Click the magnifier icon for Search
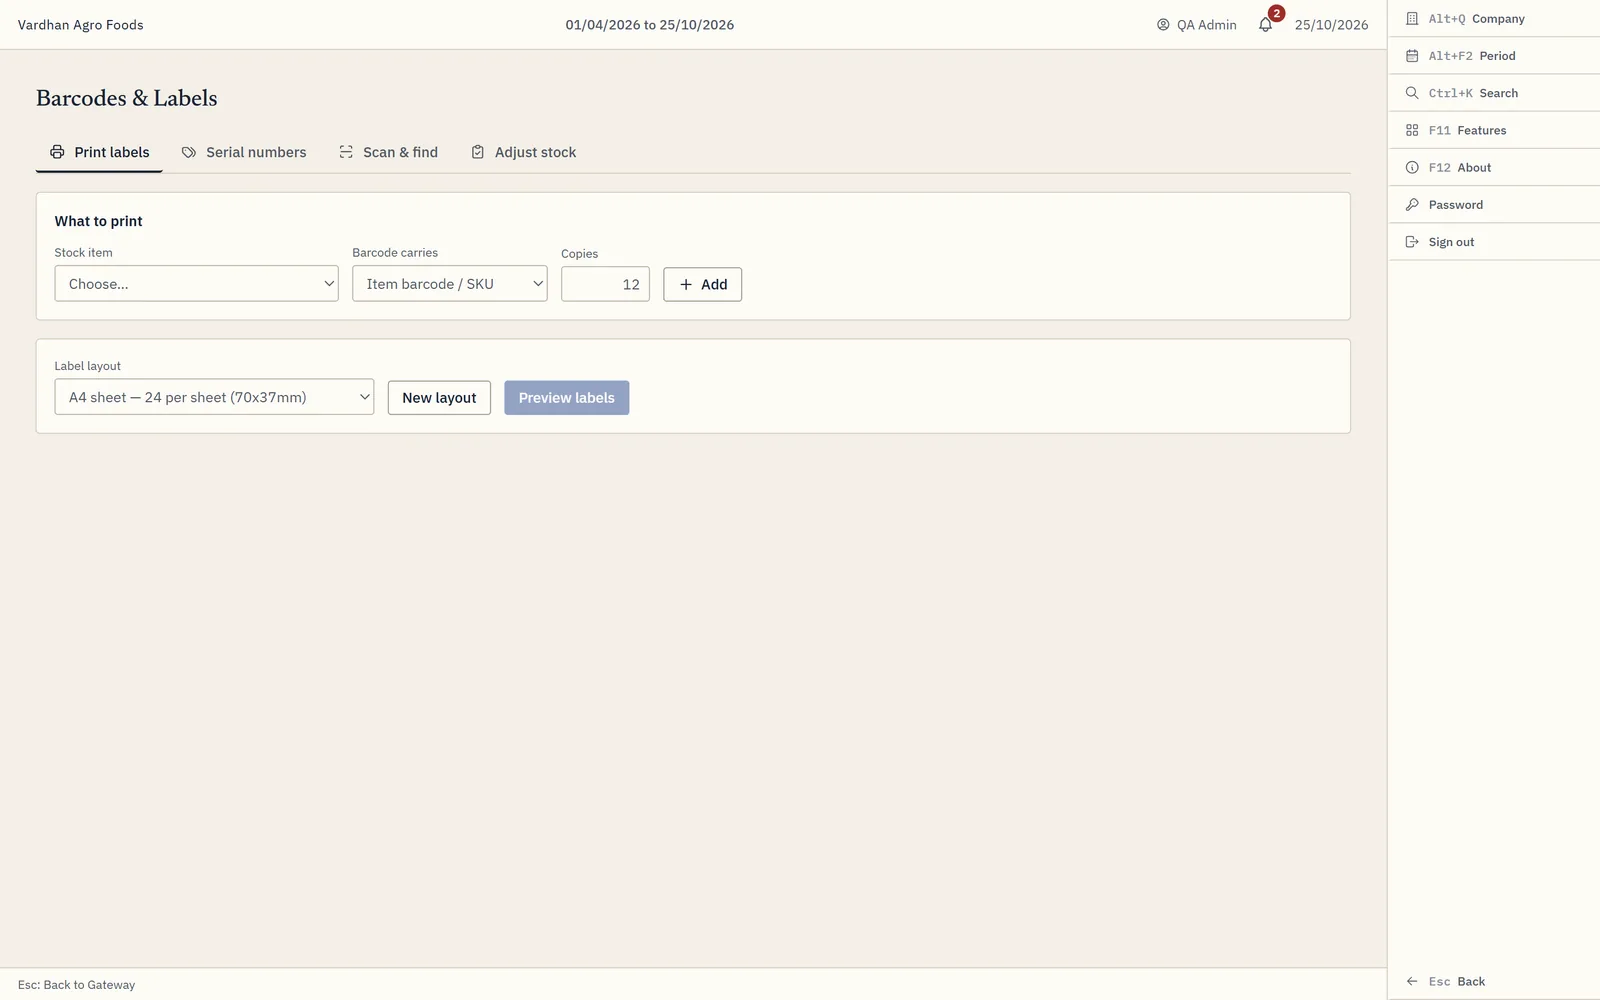Screen dimensions: 1600x1000 (x=1412, y=93)
